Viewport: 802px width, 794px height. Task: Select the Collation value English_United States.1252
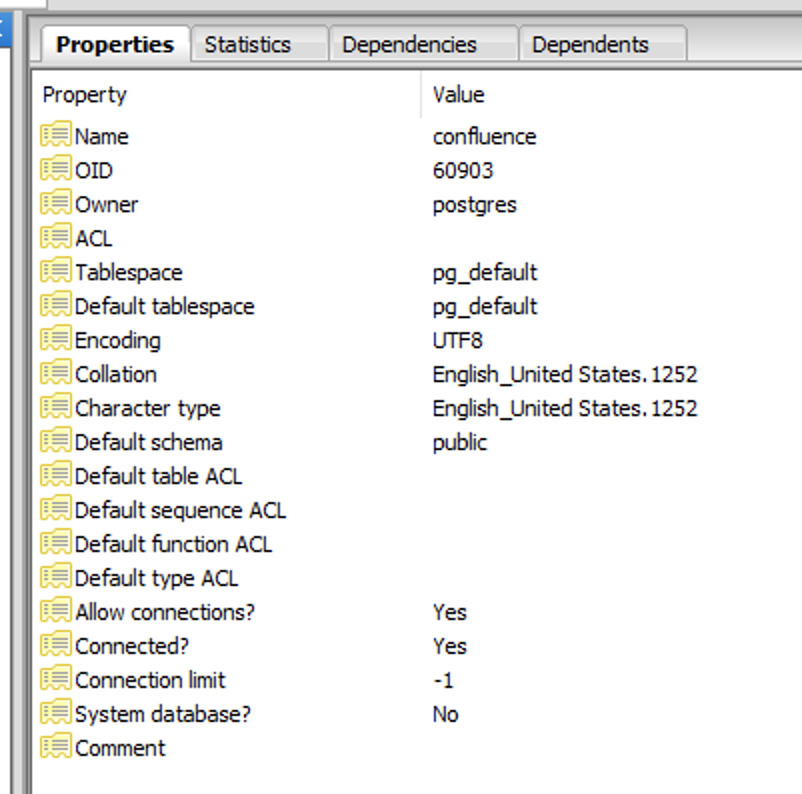coord(565,374)
